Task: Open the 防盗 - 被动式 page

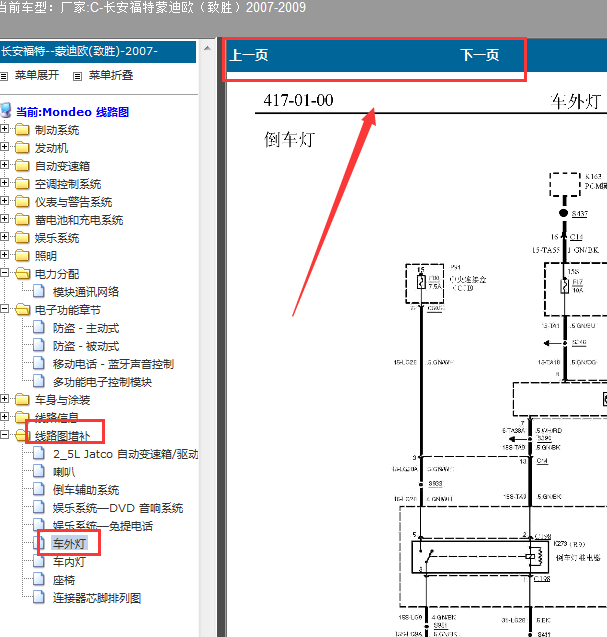Action: coord(86,346)
